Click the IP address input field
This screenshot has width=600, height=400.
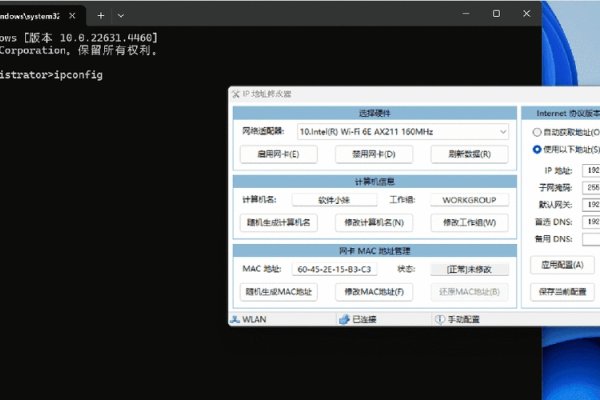pyautogui.click(x=591, y=170)
